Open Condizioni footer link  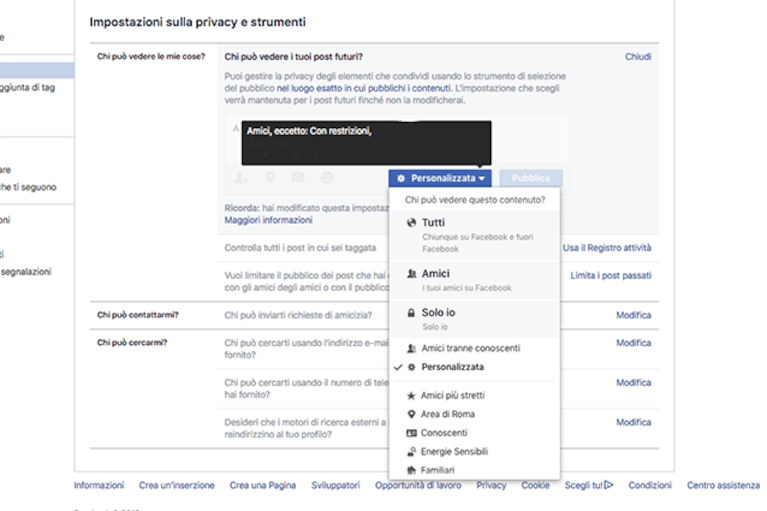650,485
